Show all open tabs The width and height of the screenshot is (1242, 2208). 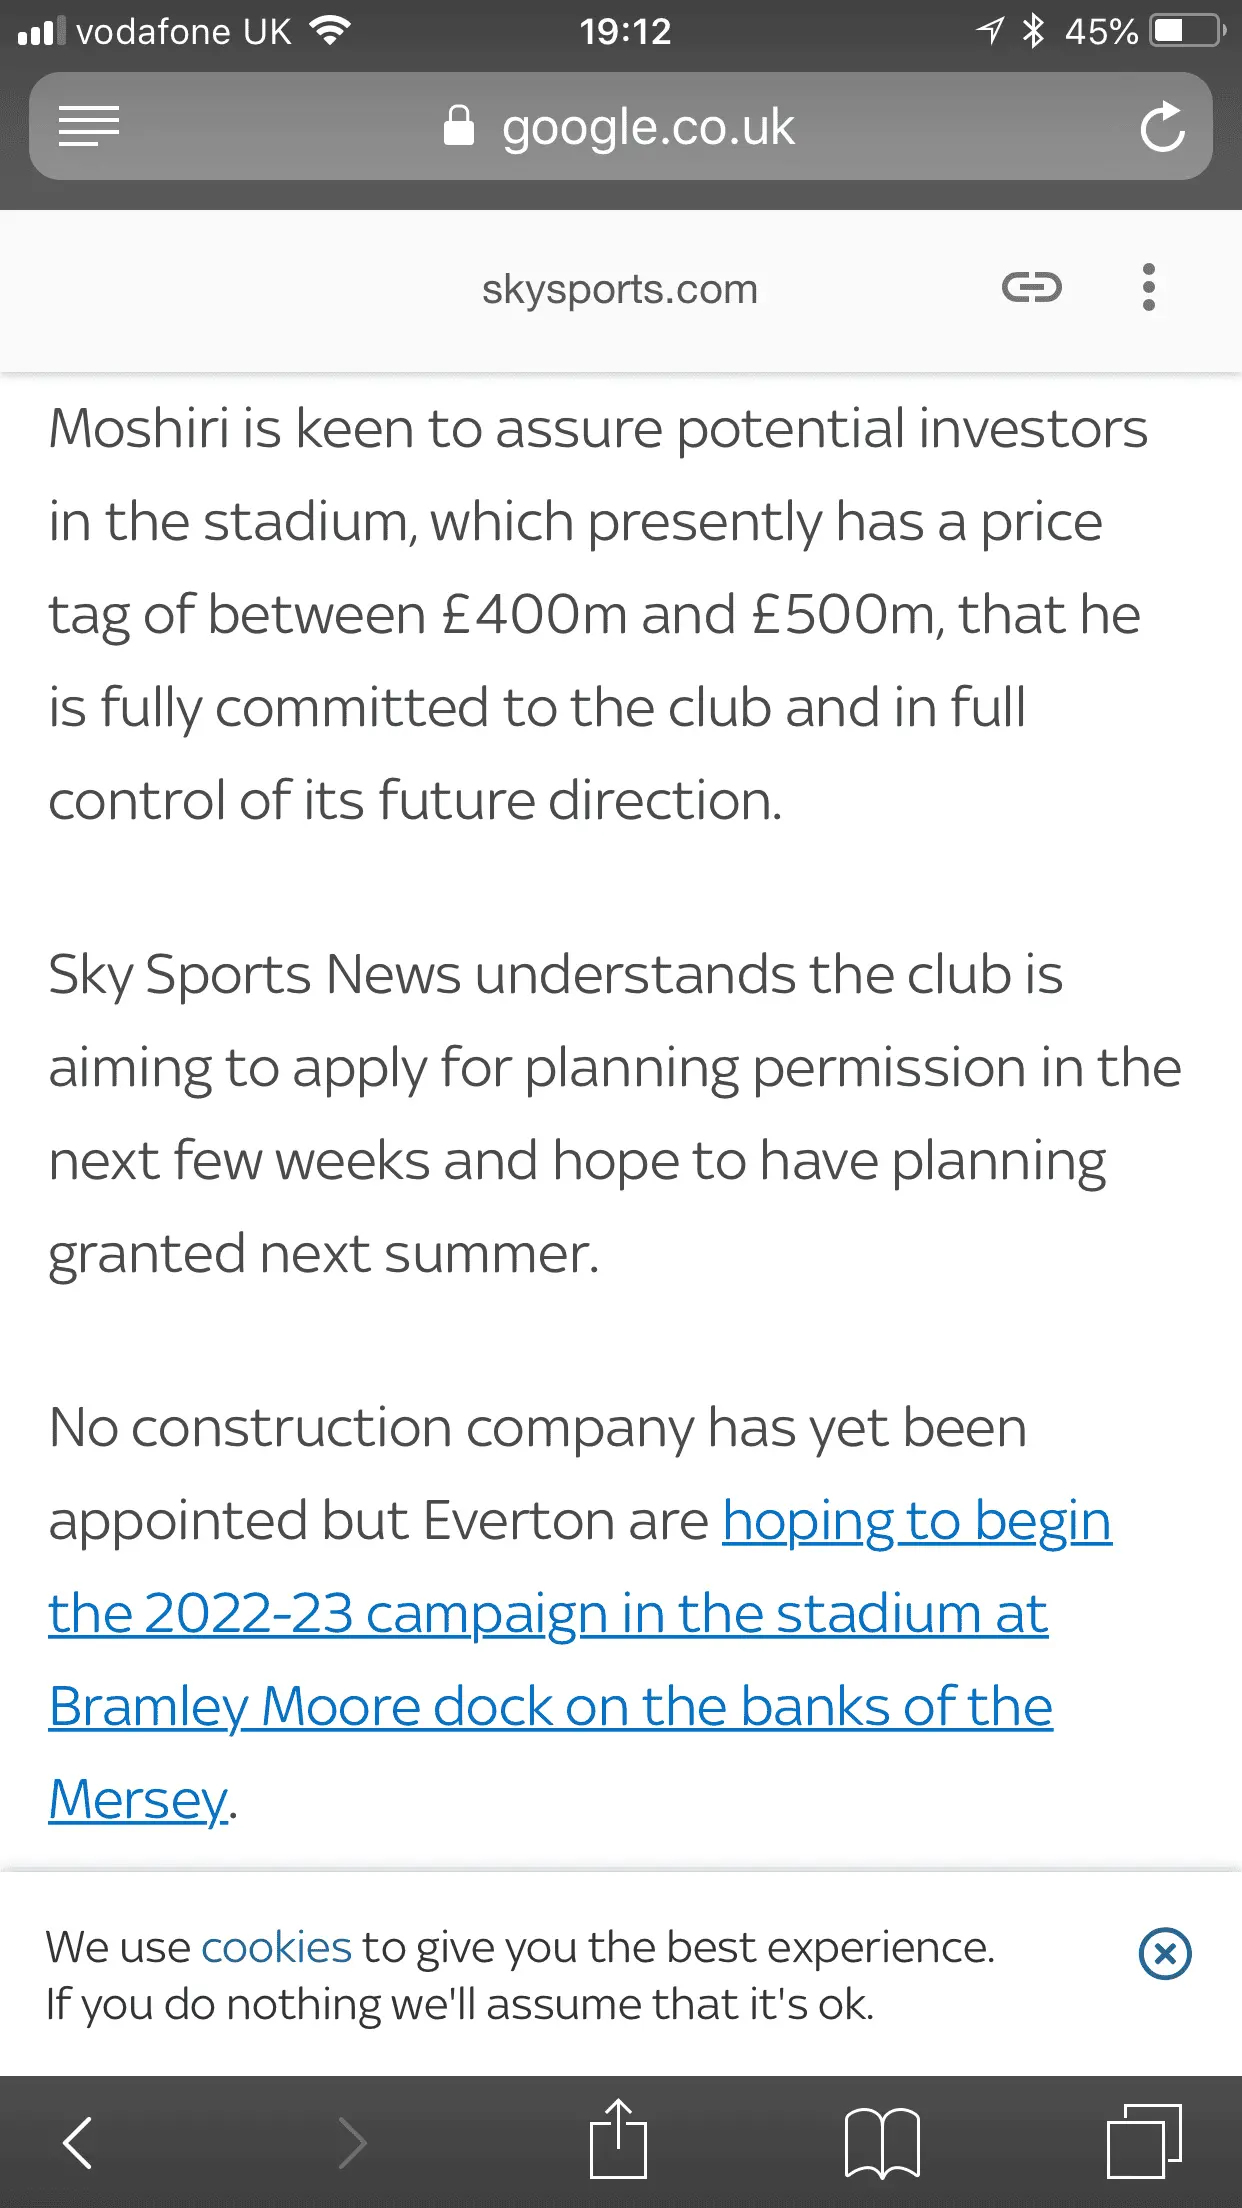tap(1144, 2142)
